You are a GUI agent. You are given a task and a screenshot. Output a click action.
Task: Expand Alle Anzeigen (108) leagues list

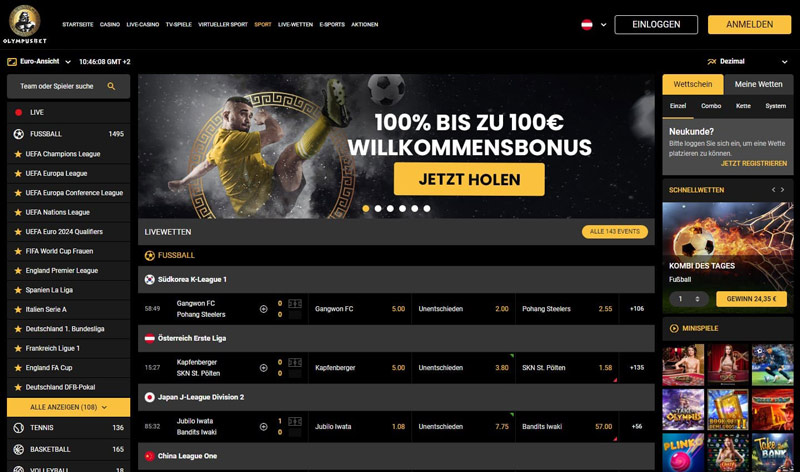68,407
